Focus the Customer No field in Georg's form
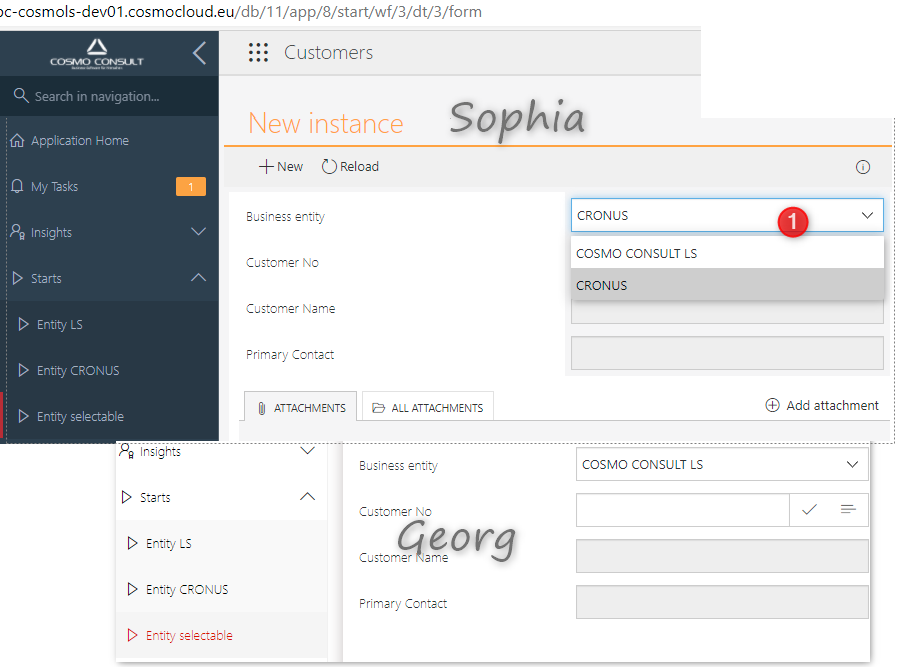 (x=682, y=510)
